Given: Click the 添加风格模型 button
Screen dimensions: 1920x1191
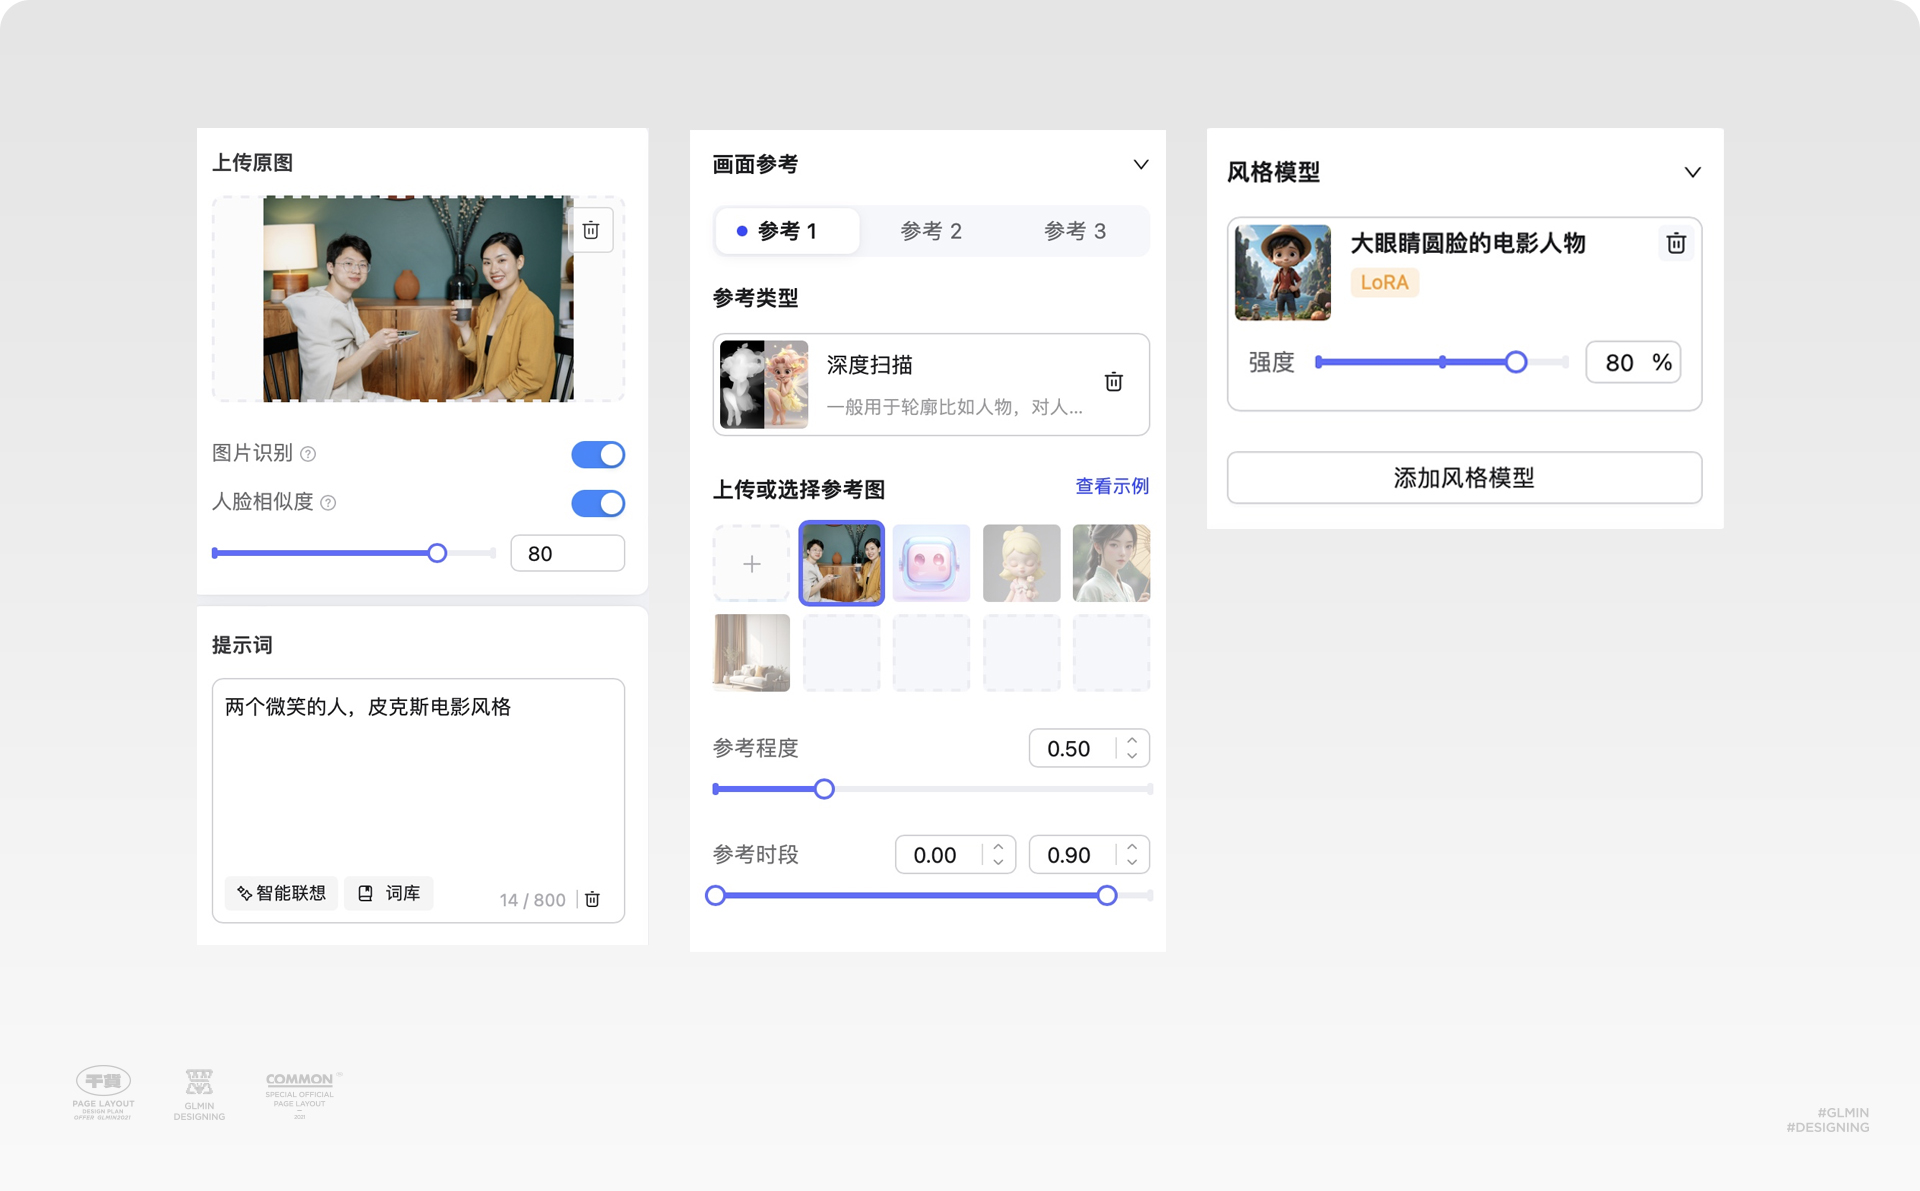Looking at the screenshot, I should [1463, 478].
